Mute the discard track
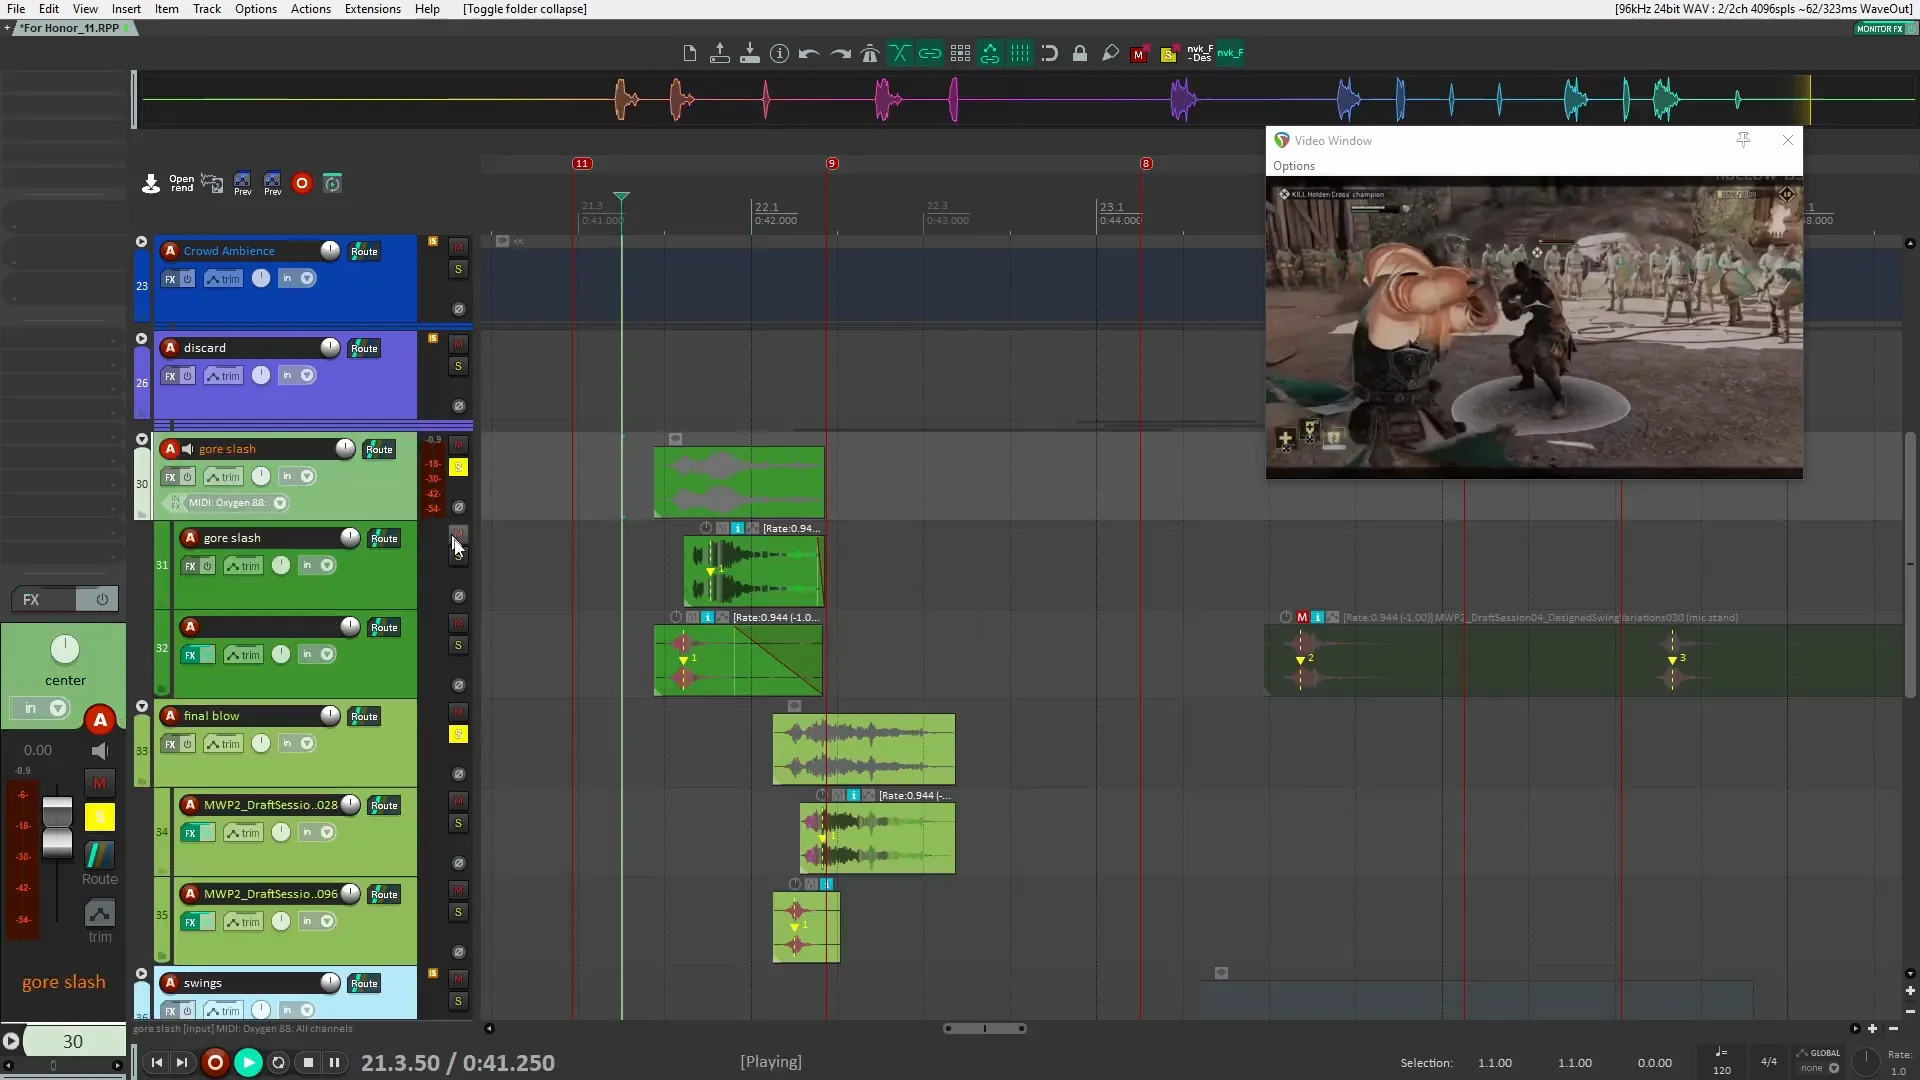The width and height of the screenshot is (1920, 1080). click(x=458, y=344)
